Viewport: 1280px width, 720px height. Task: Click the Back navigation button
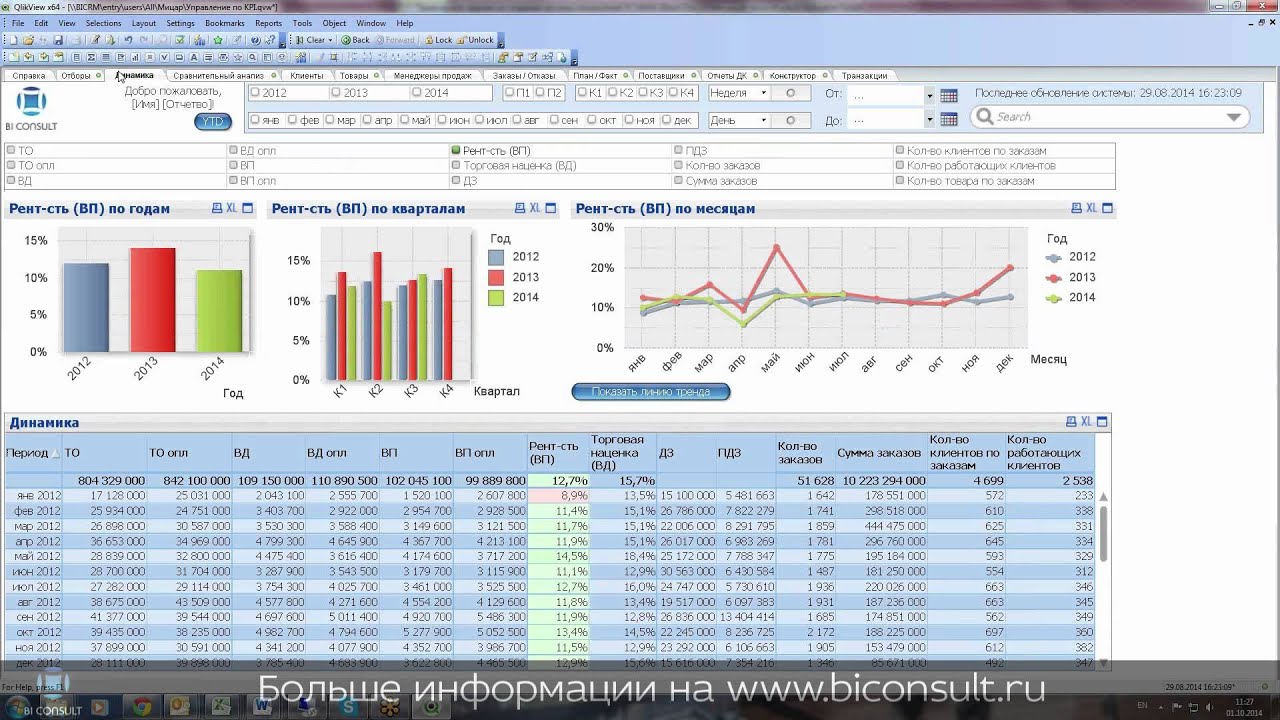coord(355,40)
